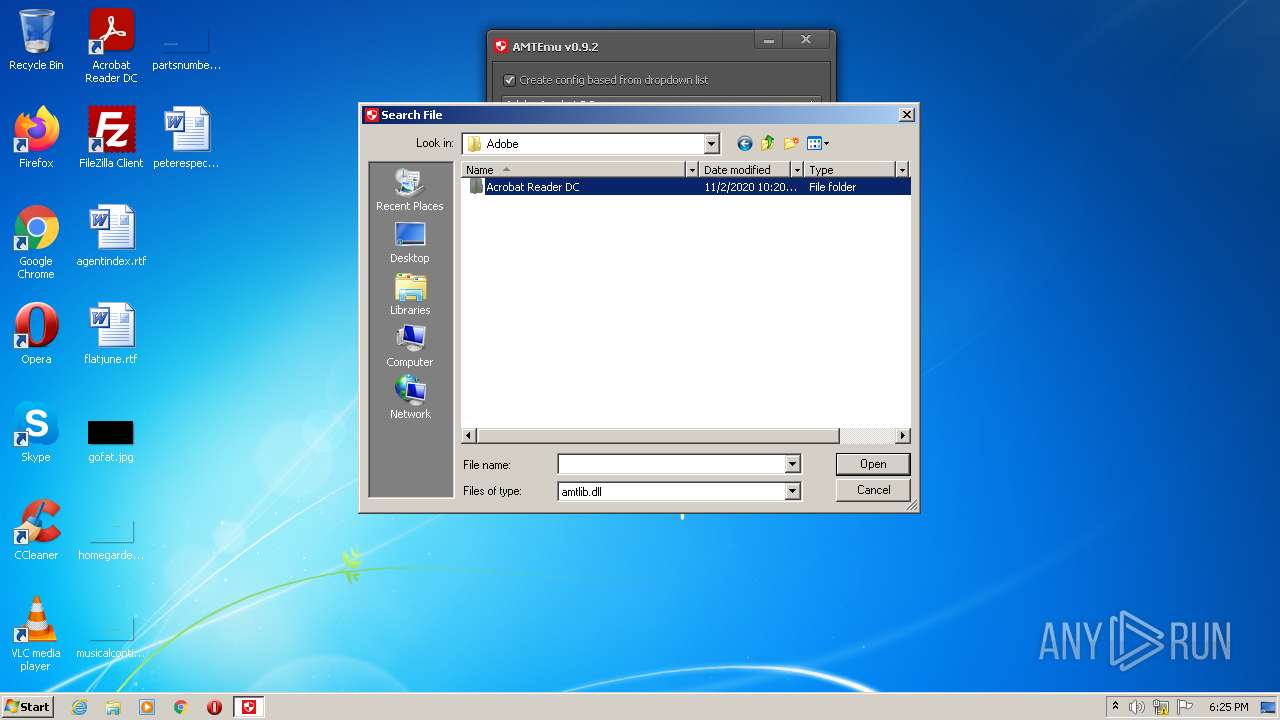Open partsnumbe file on desktop

coord(186,50)
